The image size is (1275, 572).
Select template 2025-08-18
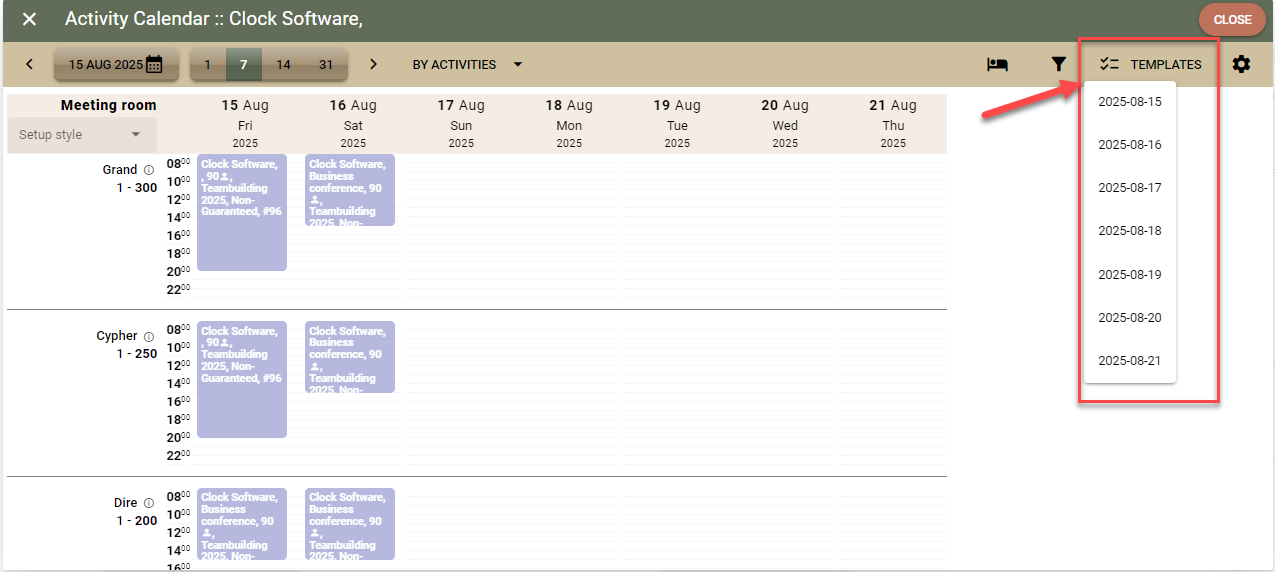[x=1130, y=231]
